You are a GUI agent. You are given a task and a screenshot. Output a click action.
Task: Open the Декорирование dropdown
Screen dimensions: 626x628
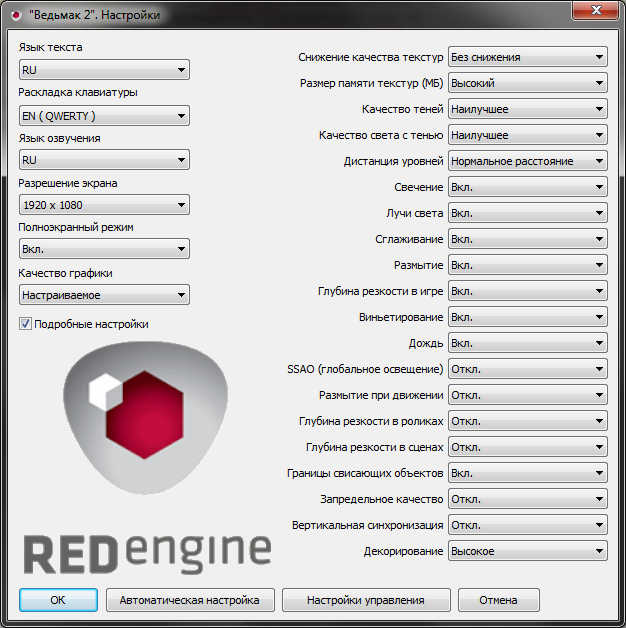tap(527, 551)
